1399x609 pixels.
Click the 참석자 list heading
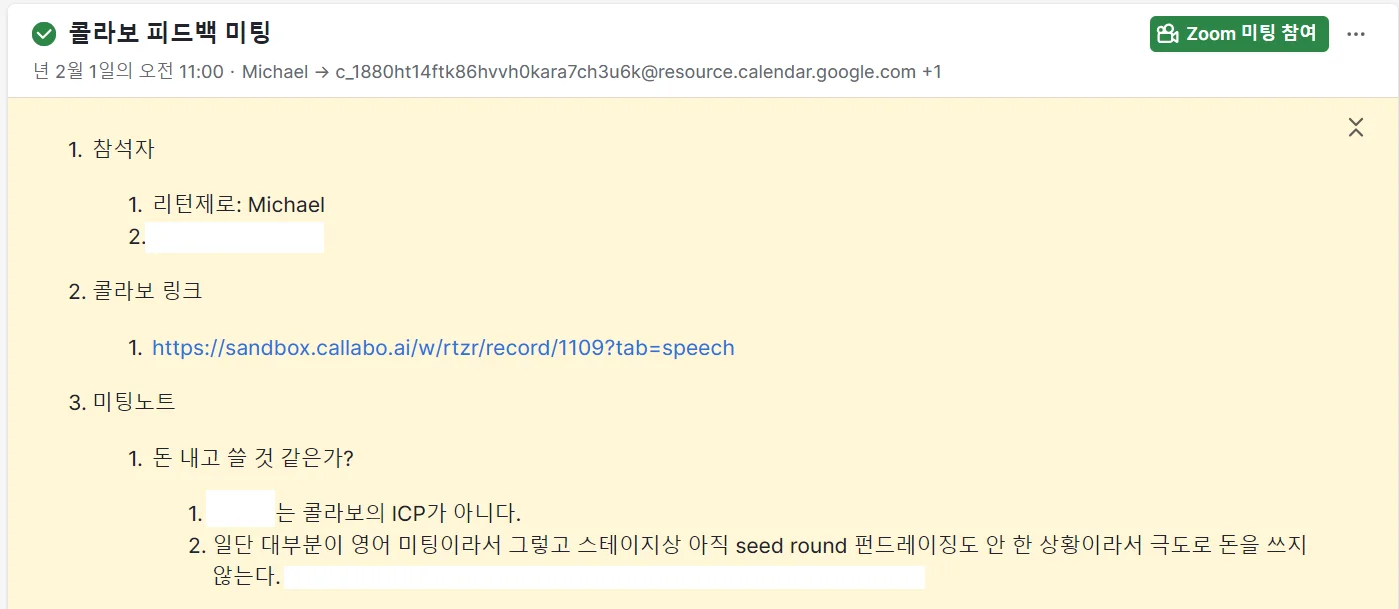[x=124, y=150]
